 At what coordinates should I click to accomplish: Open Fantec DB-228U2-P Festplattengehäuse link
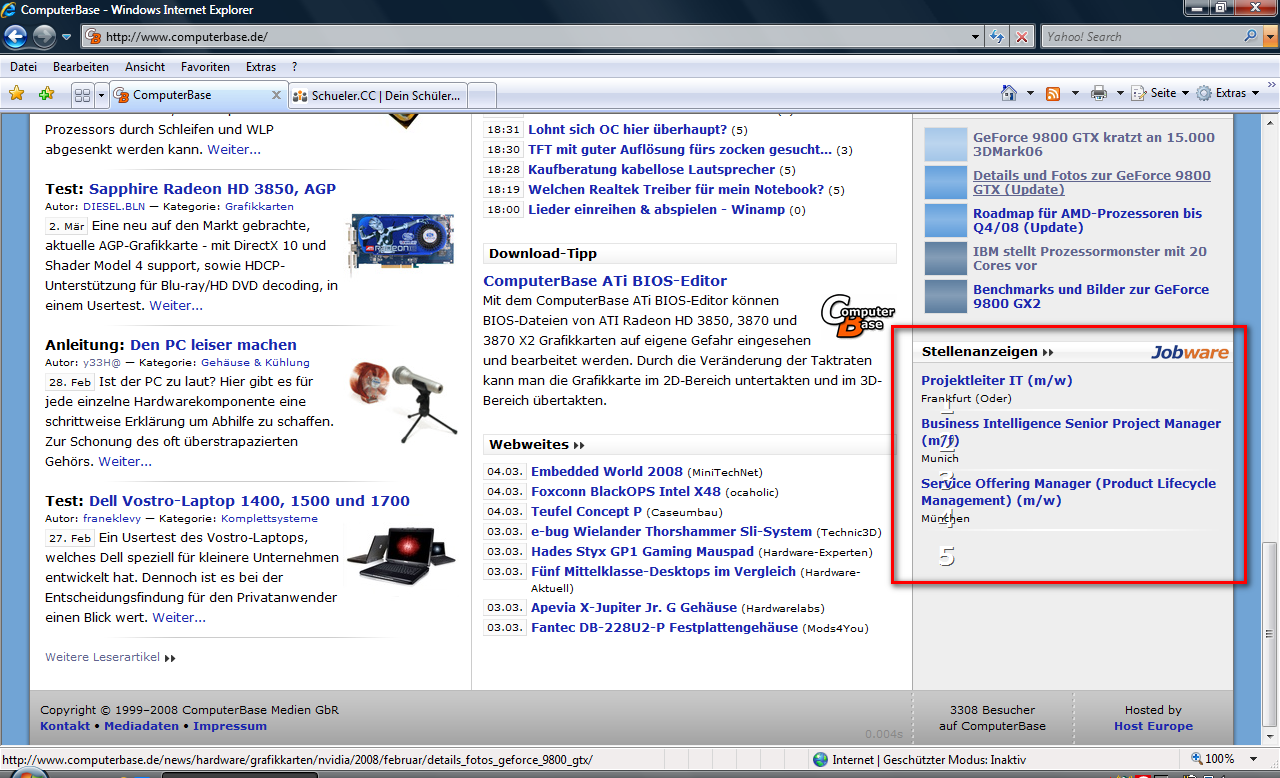[x=664, y=627]
